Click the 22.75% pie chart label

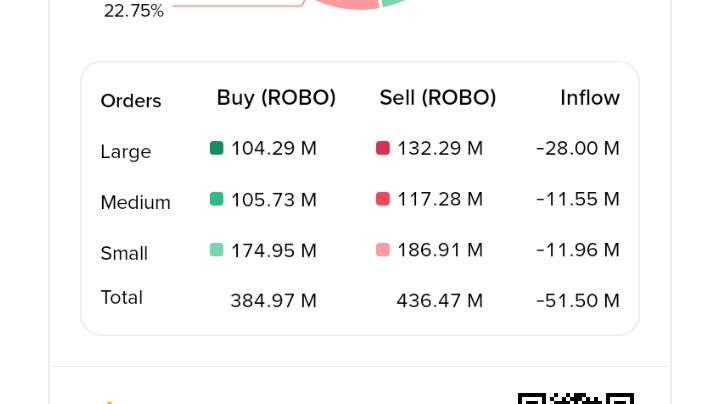(134, 11)
